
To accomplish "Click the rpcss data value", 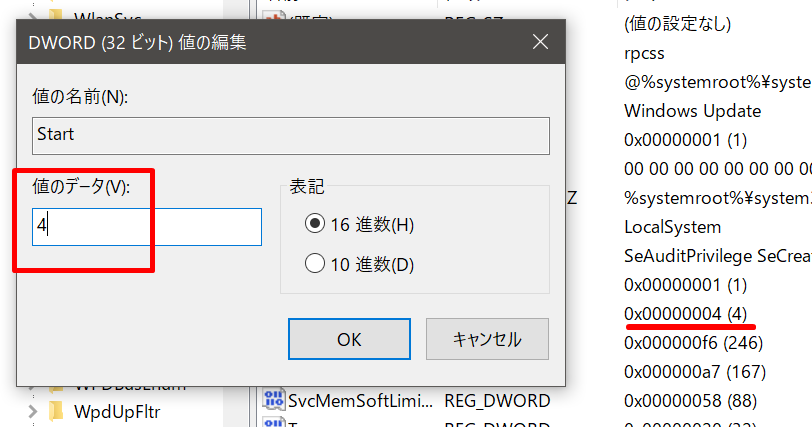I will coord(644,54).
